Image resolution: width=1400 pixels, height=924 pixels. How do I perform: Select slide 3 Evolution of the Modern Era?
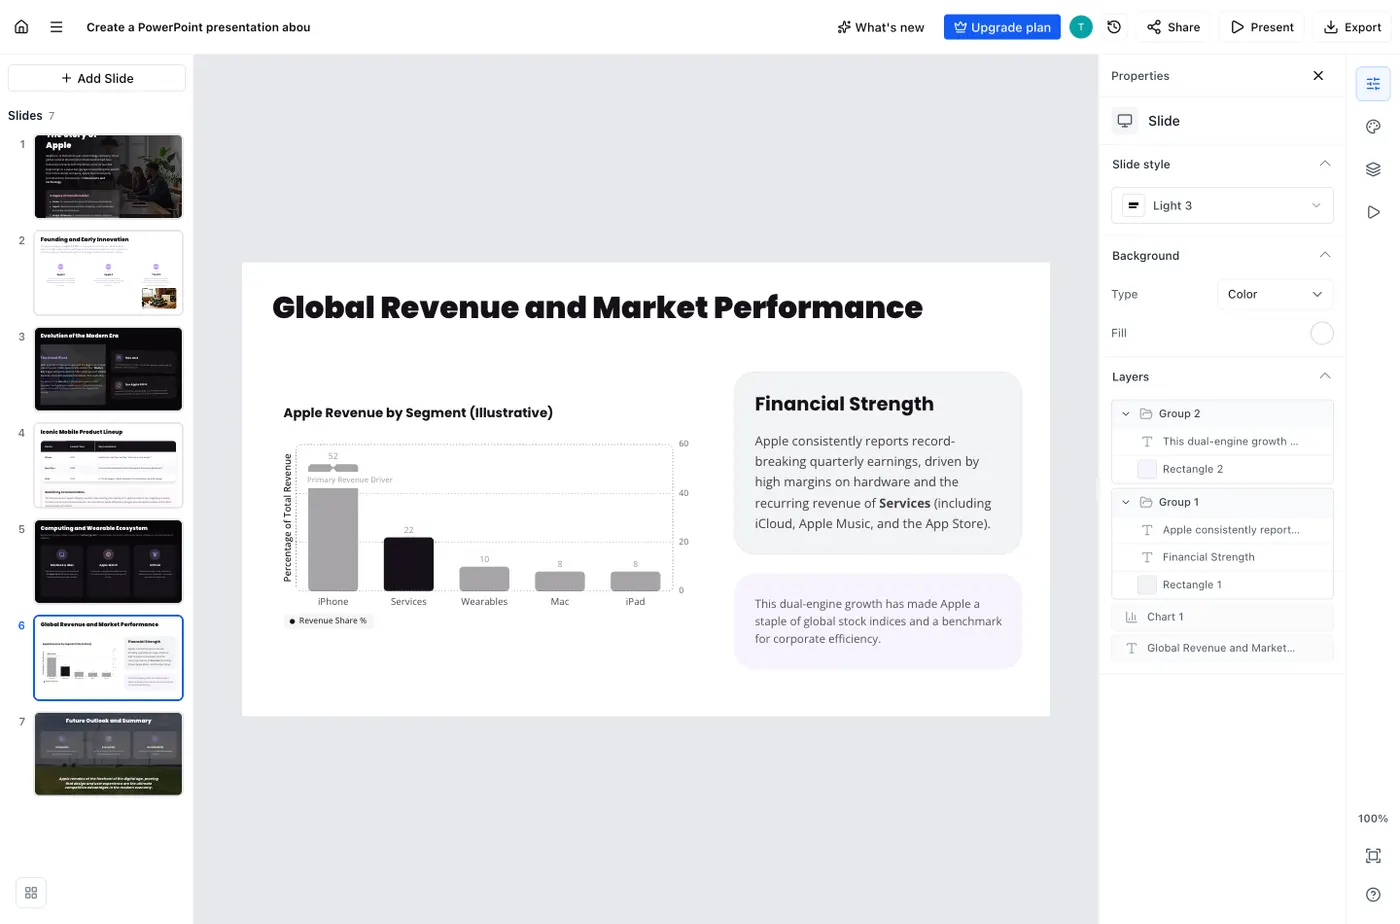[x=108, y=369]
